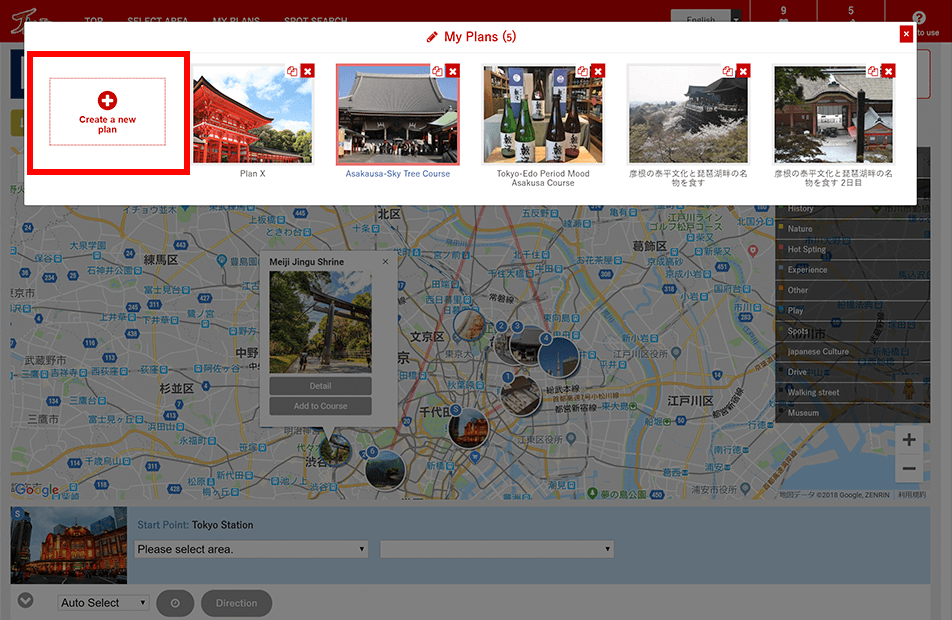Open the 利用規約 map terms link

(x=913, y=495)
